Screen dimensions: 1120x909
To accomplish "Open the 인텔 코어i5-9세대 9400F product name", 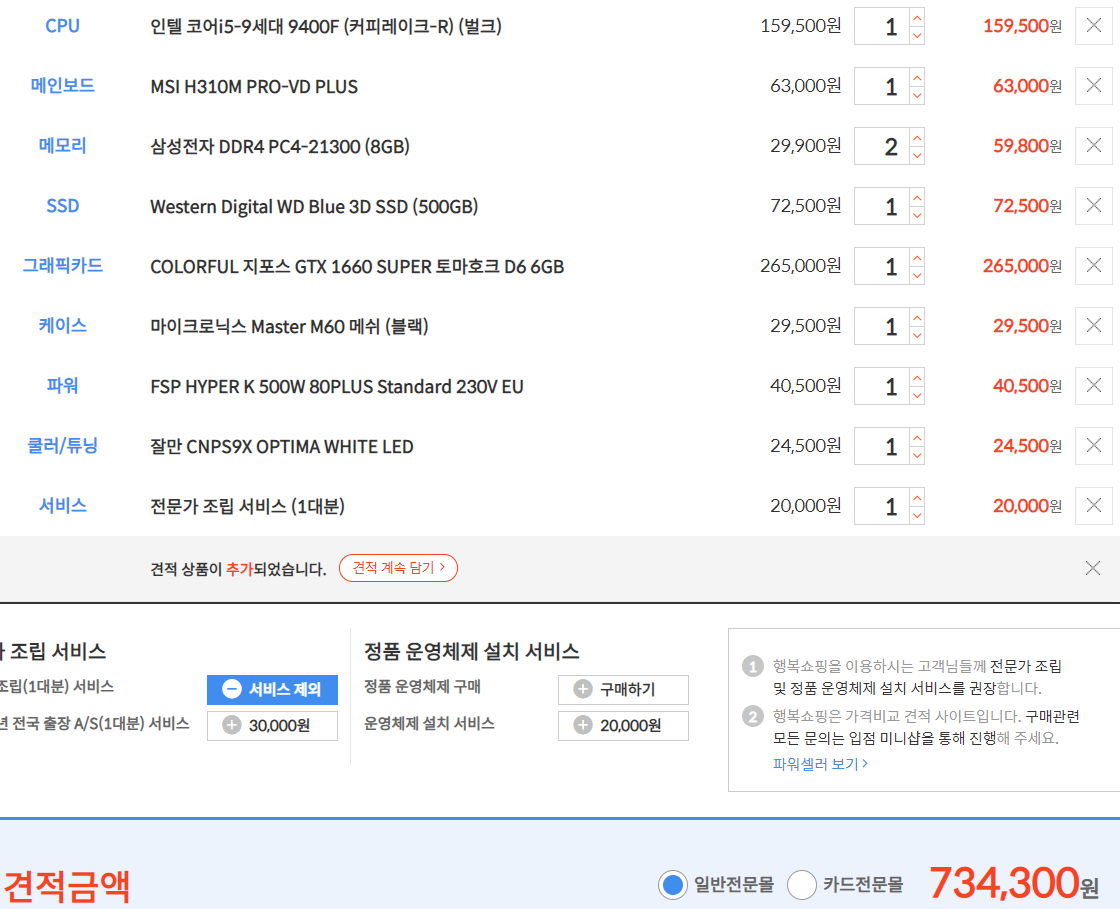I will 326,26.
